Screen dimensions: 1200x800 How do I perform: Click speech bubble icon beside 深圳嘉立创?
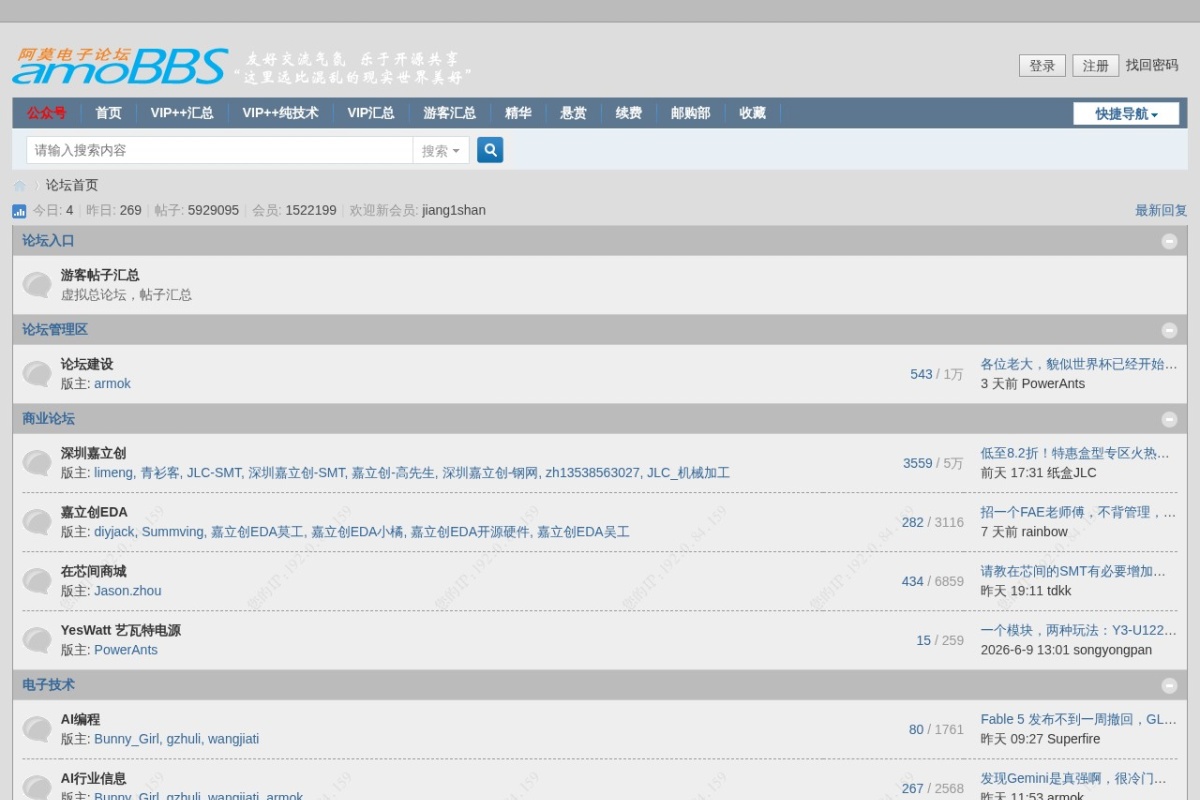pyautogui.click(x=37, y=463)
